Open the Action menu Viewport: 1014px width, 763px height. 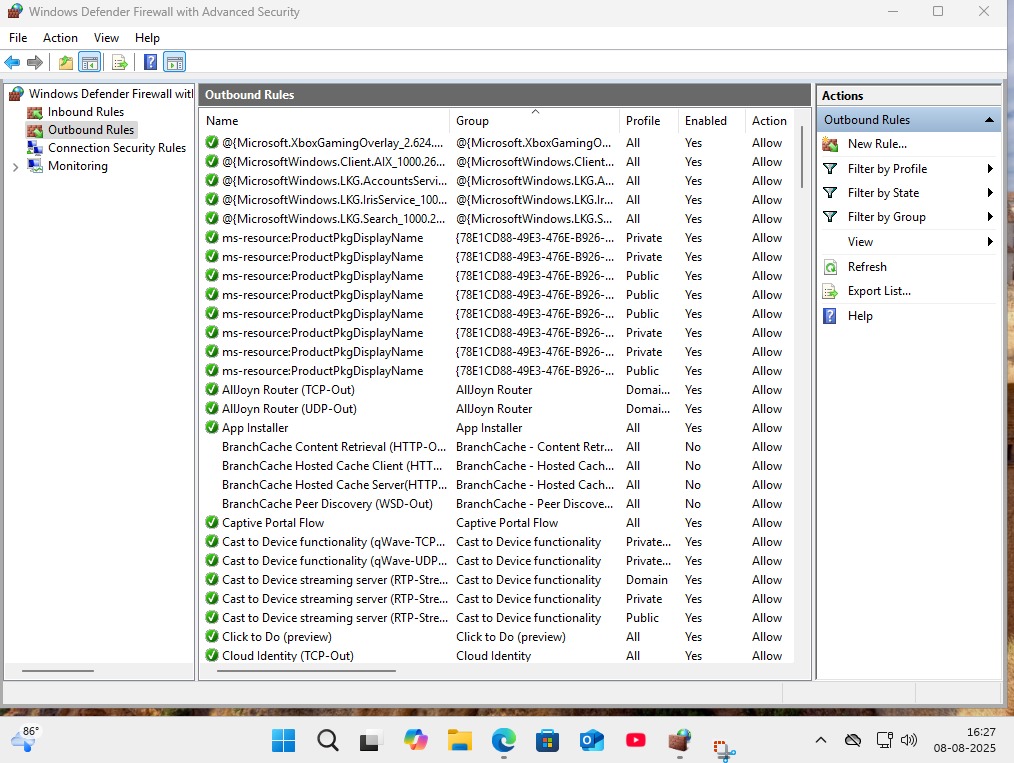[60, 38]
